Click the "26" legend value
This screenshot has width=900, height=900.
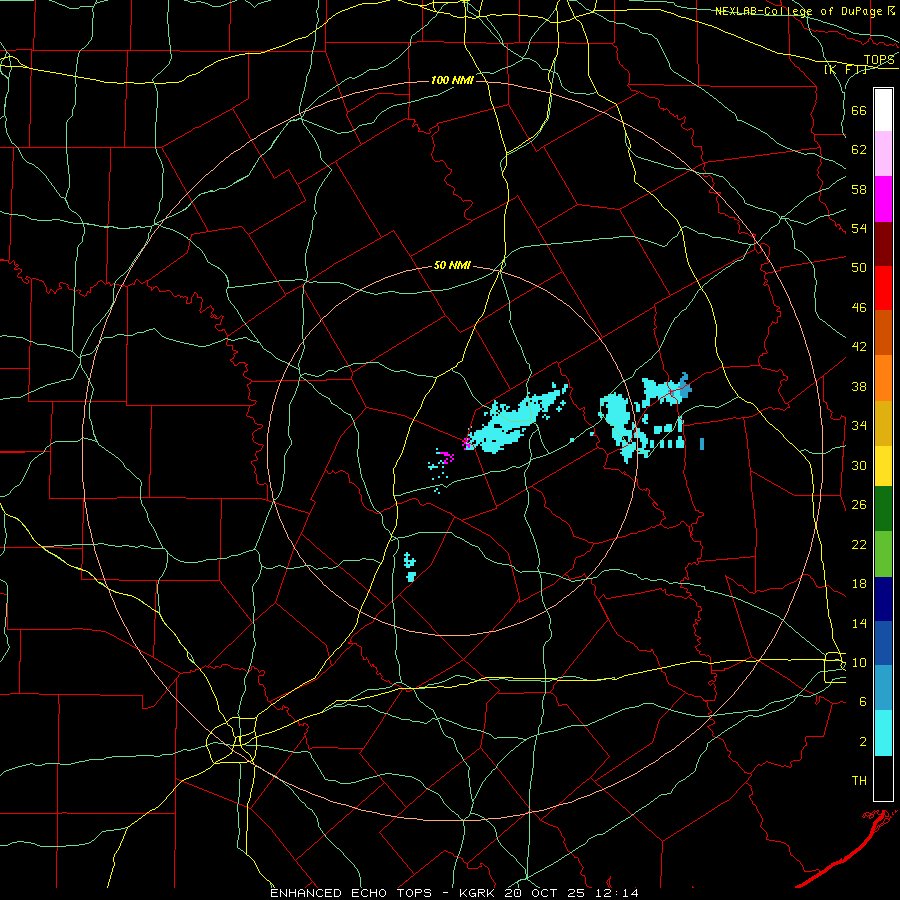tap(859, 505)
